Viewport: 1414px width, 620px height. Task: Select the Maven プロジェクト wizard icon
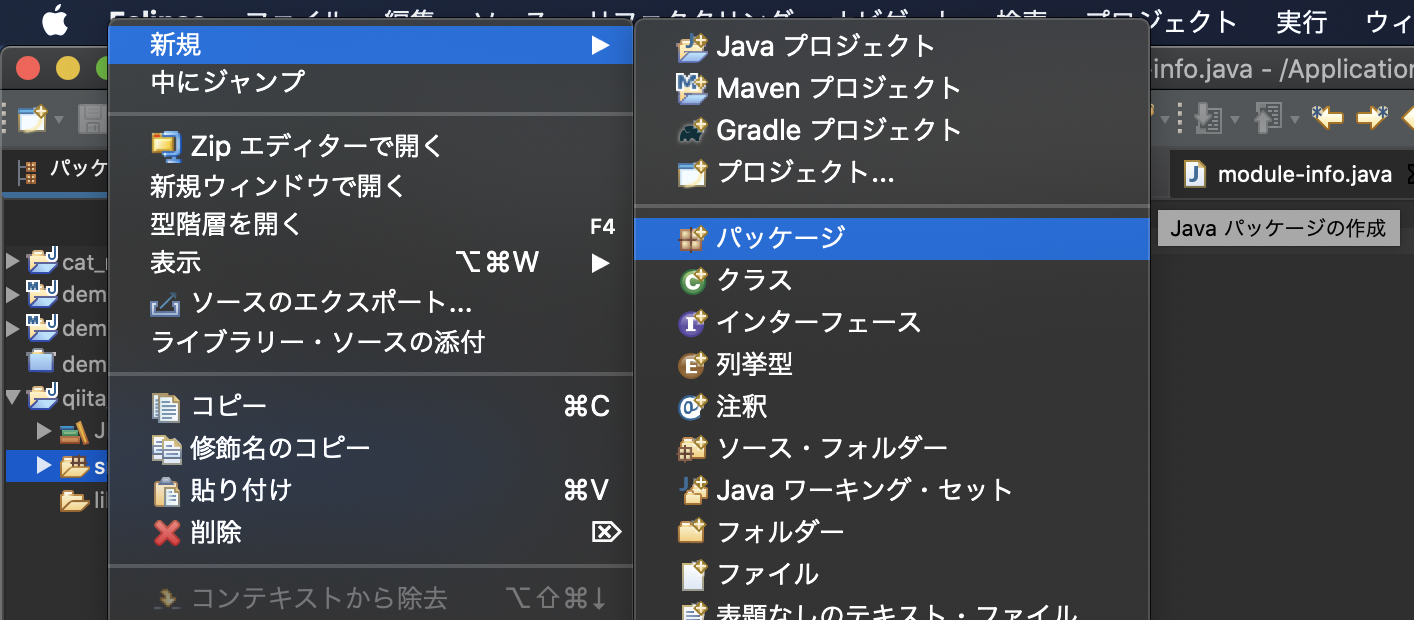[x=690, y=88]
